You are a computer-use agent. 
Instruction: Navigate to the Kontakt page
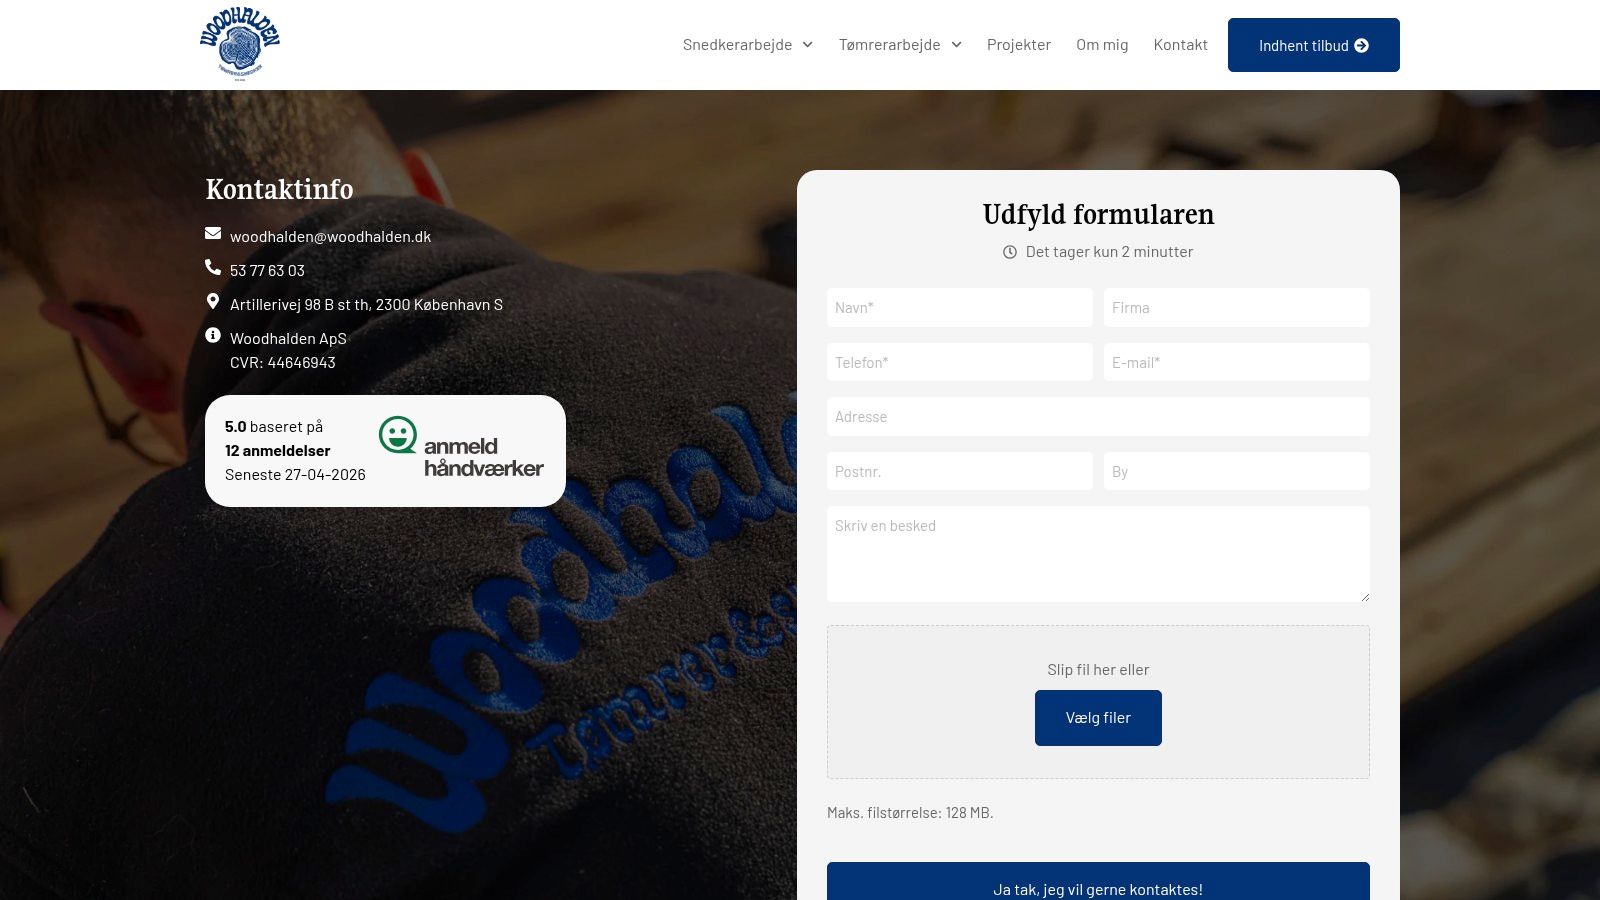click(1181, 45)
